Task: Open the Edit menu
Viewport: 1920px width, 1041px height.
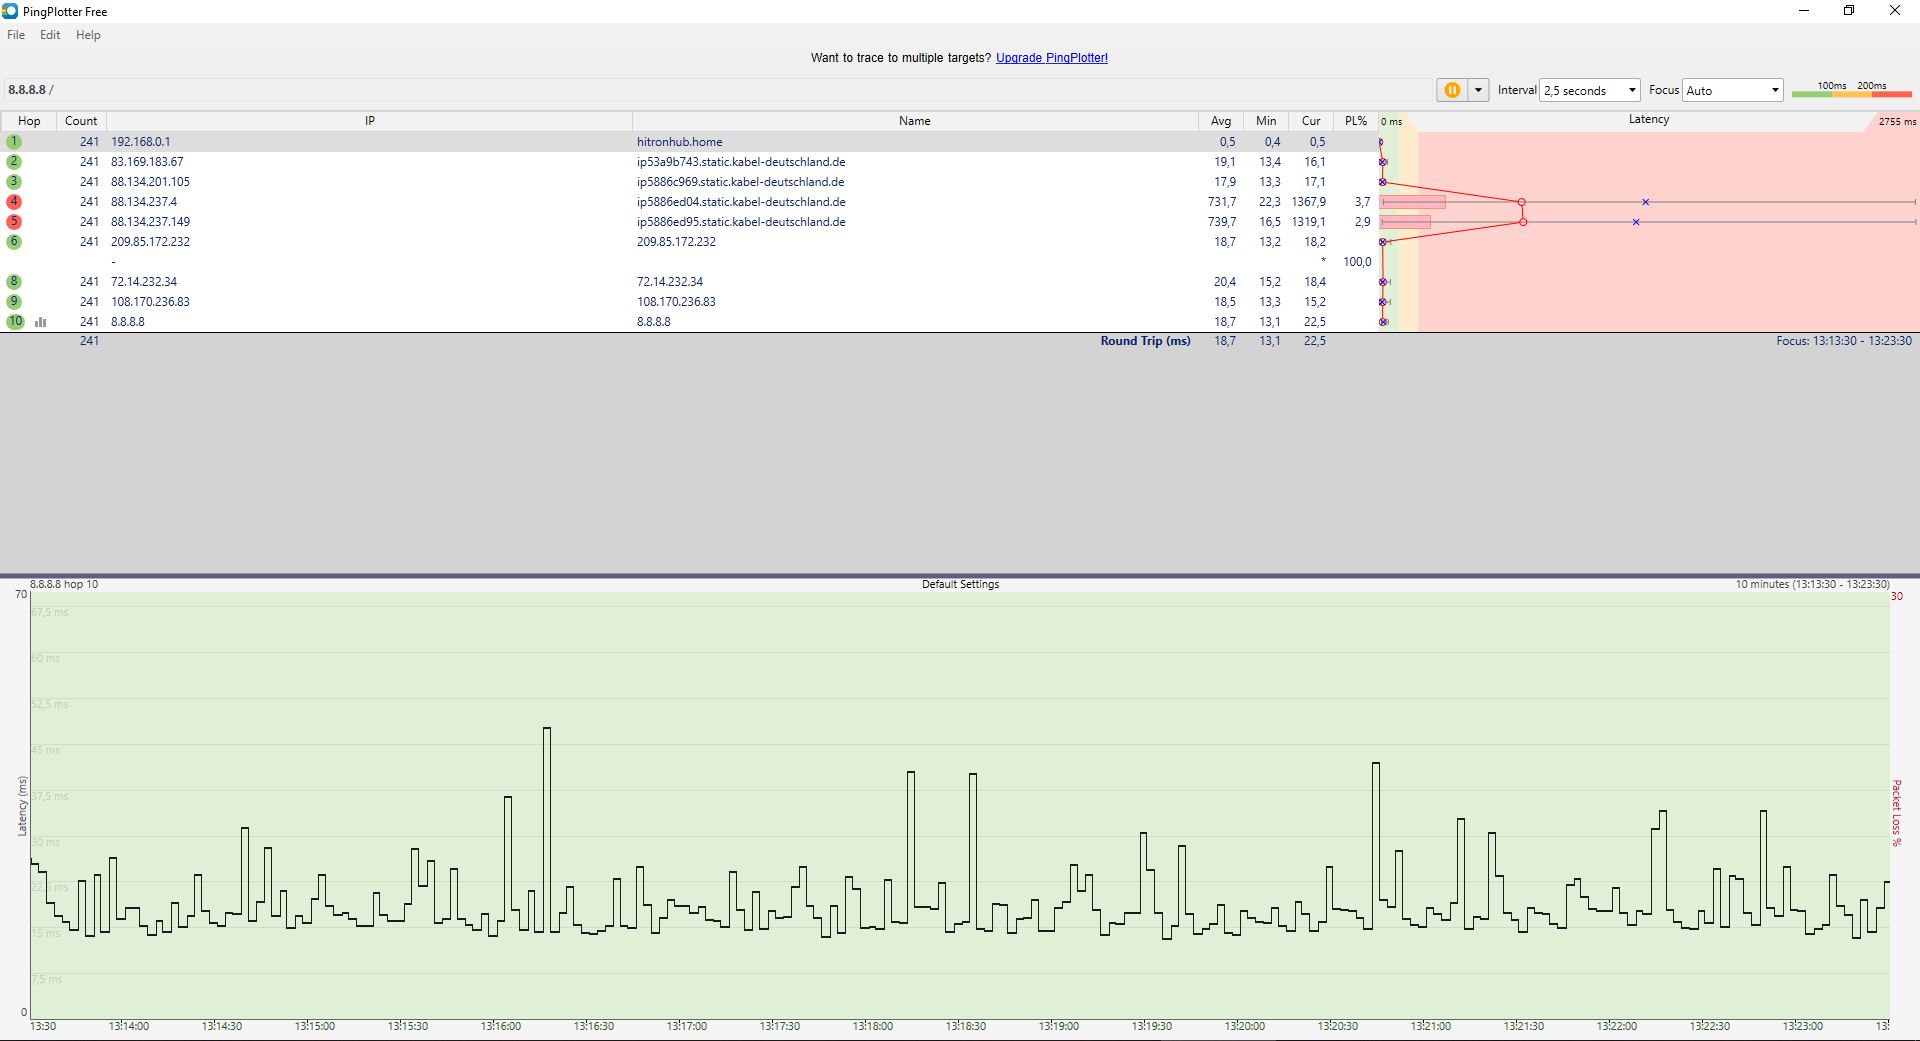Action: pos(50,35)
